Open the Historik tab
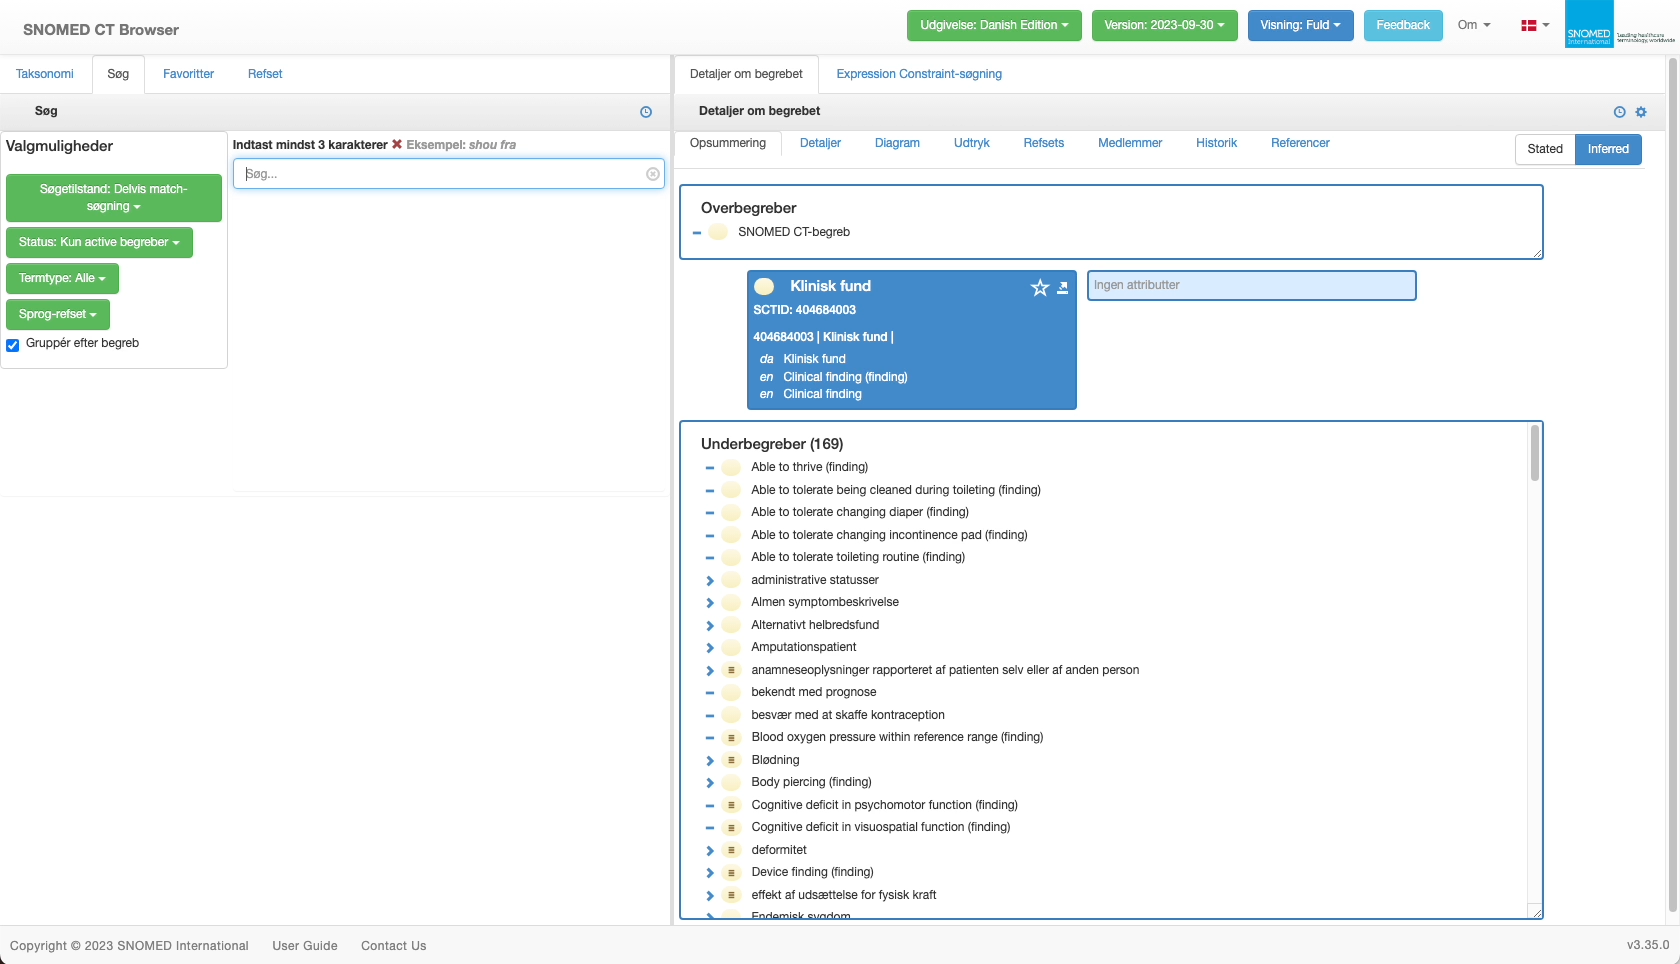The image size is (1680, 964). (1216, 143)
